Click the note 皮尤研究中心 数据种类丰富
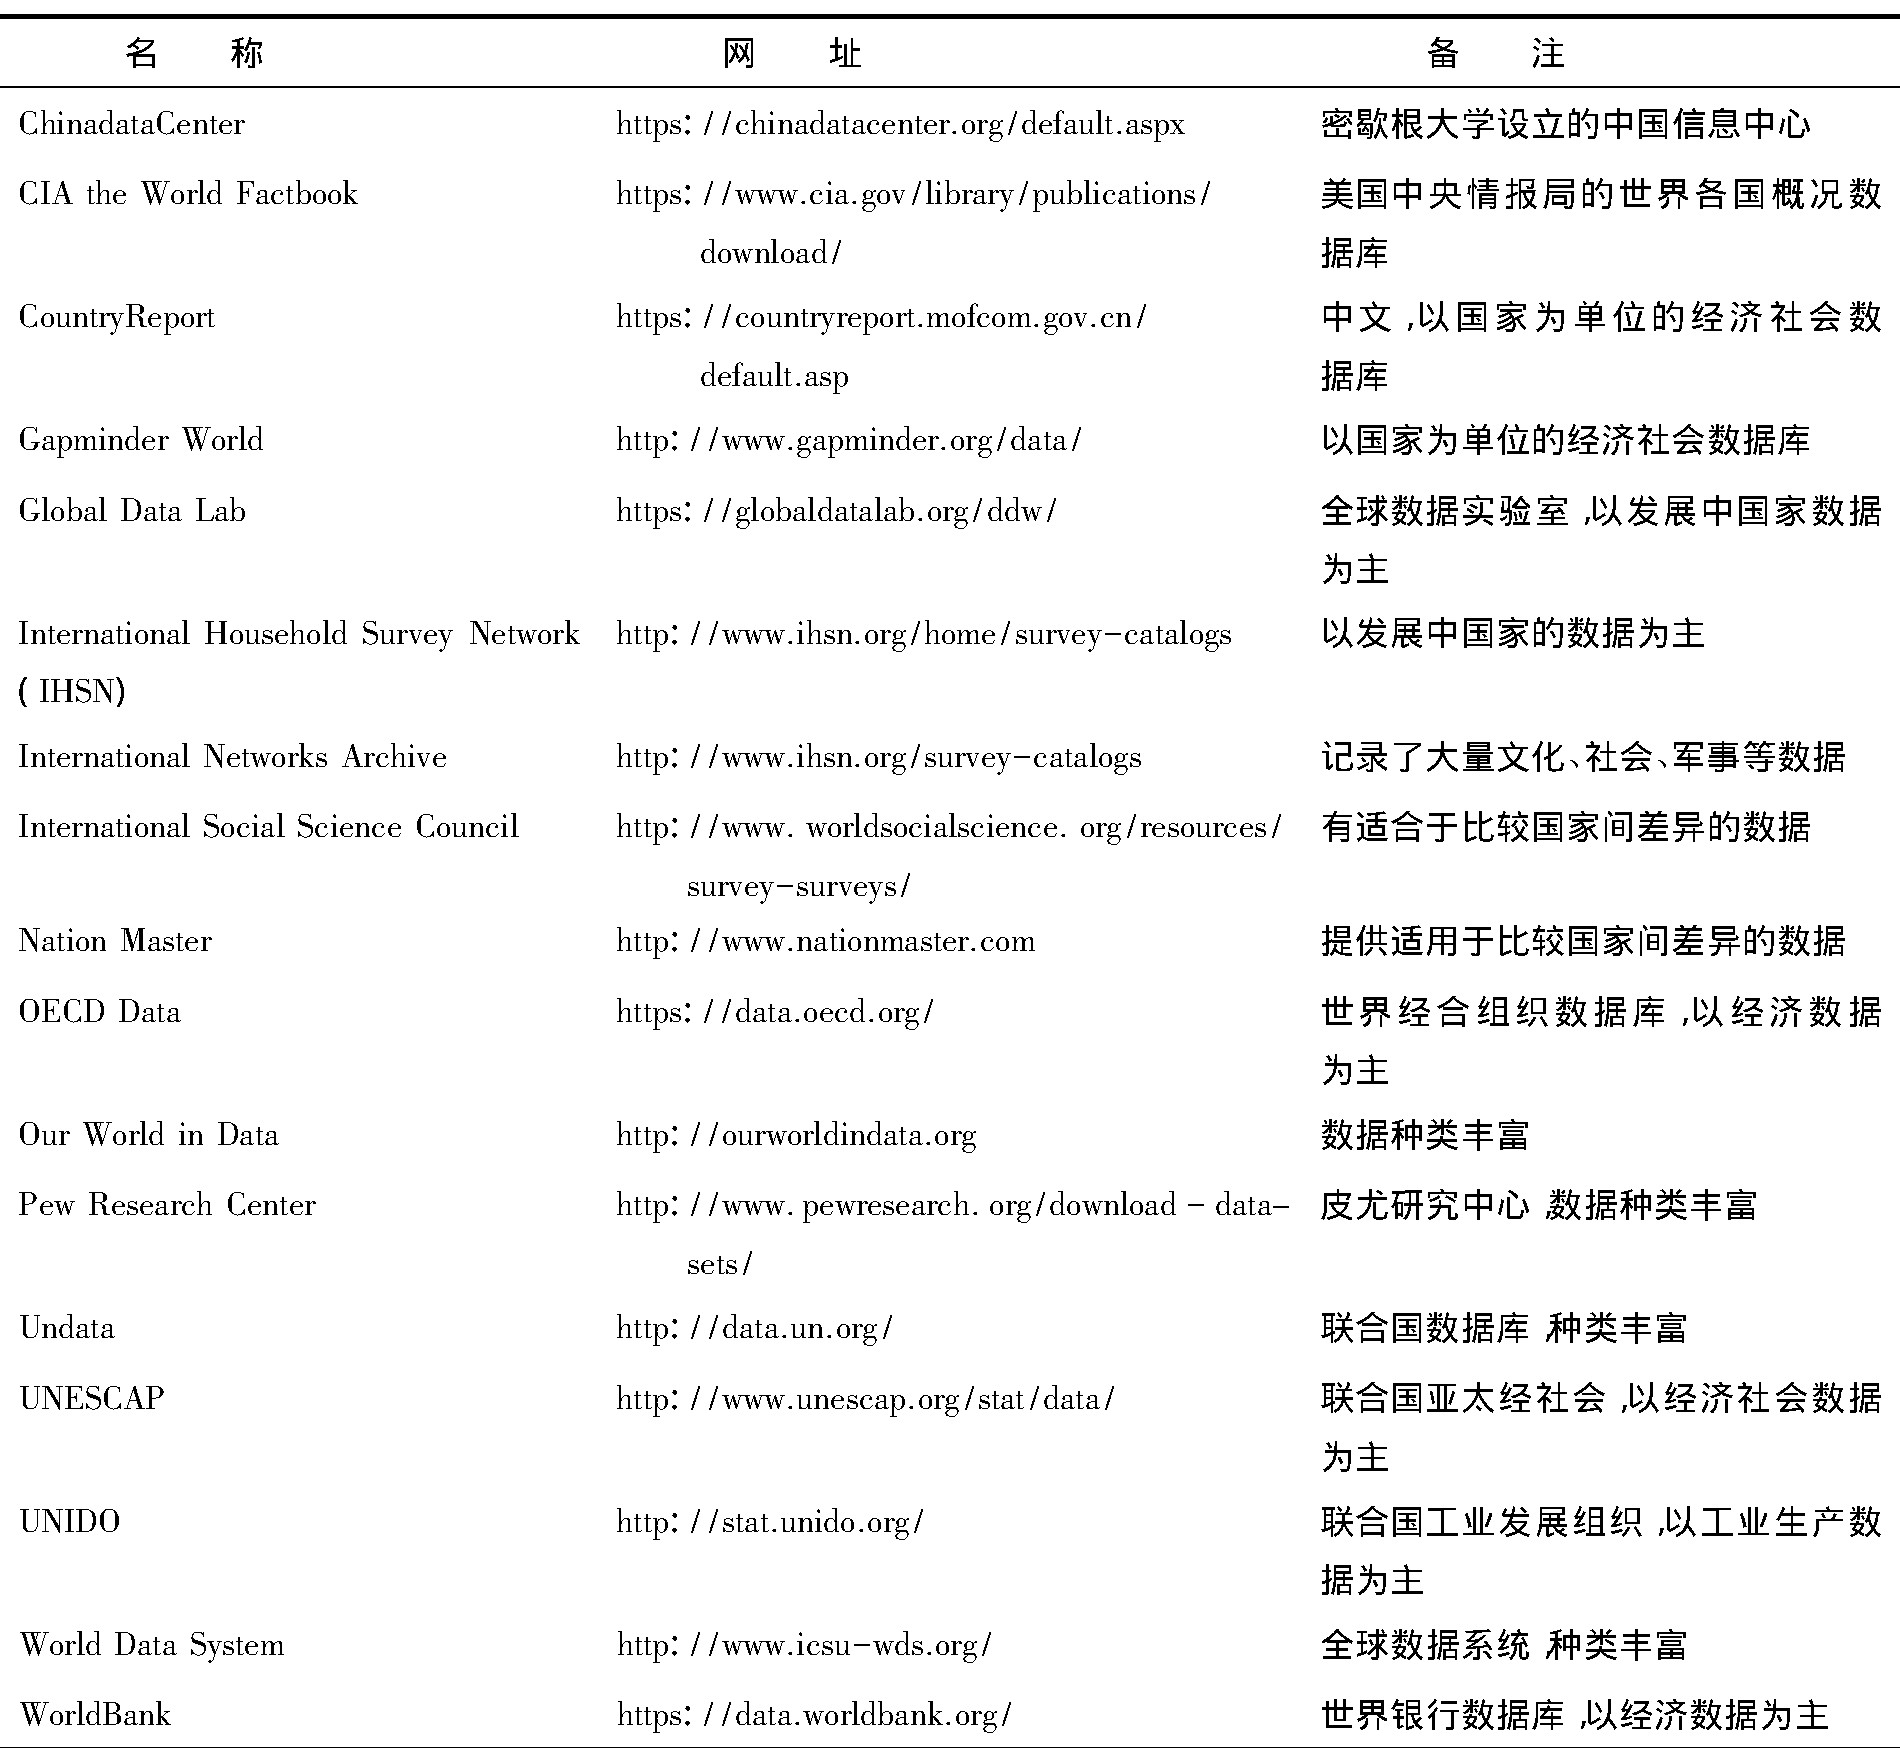1900x1748 pixels. [1538, 1206]
